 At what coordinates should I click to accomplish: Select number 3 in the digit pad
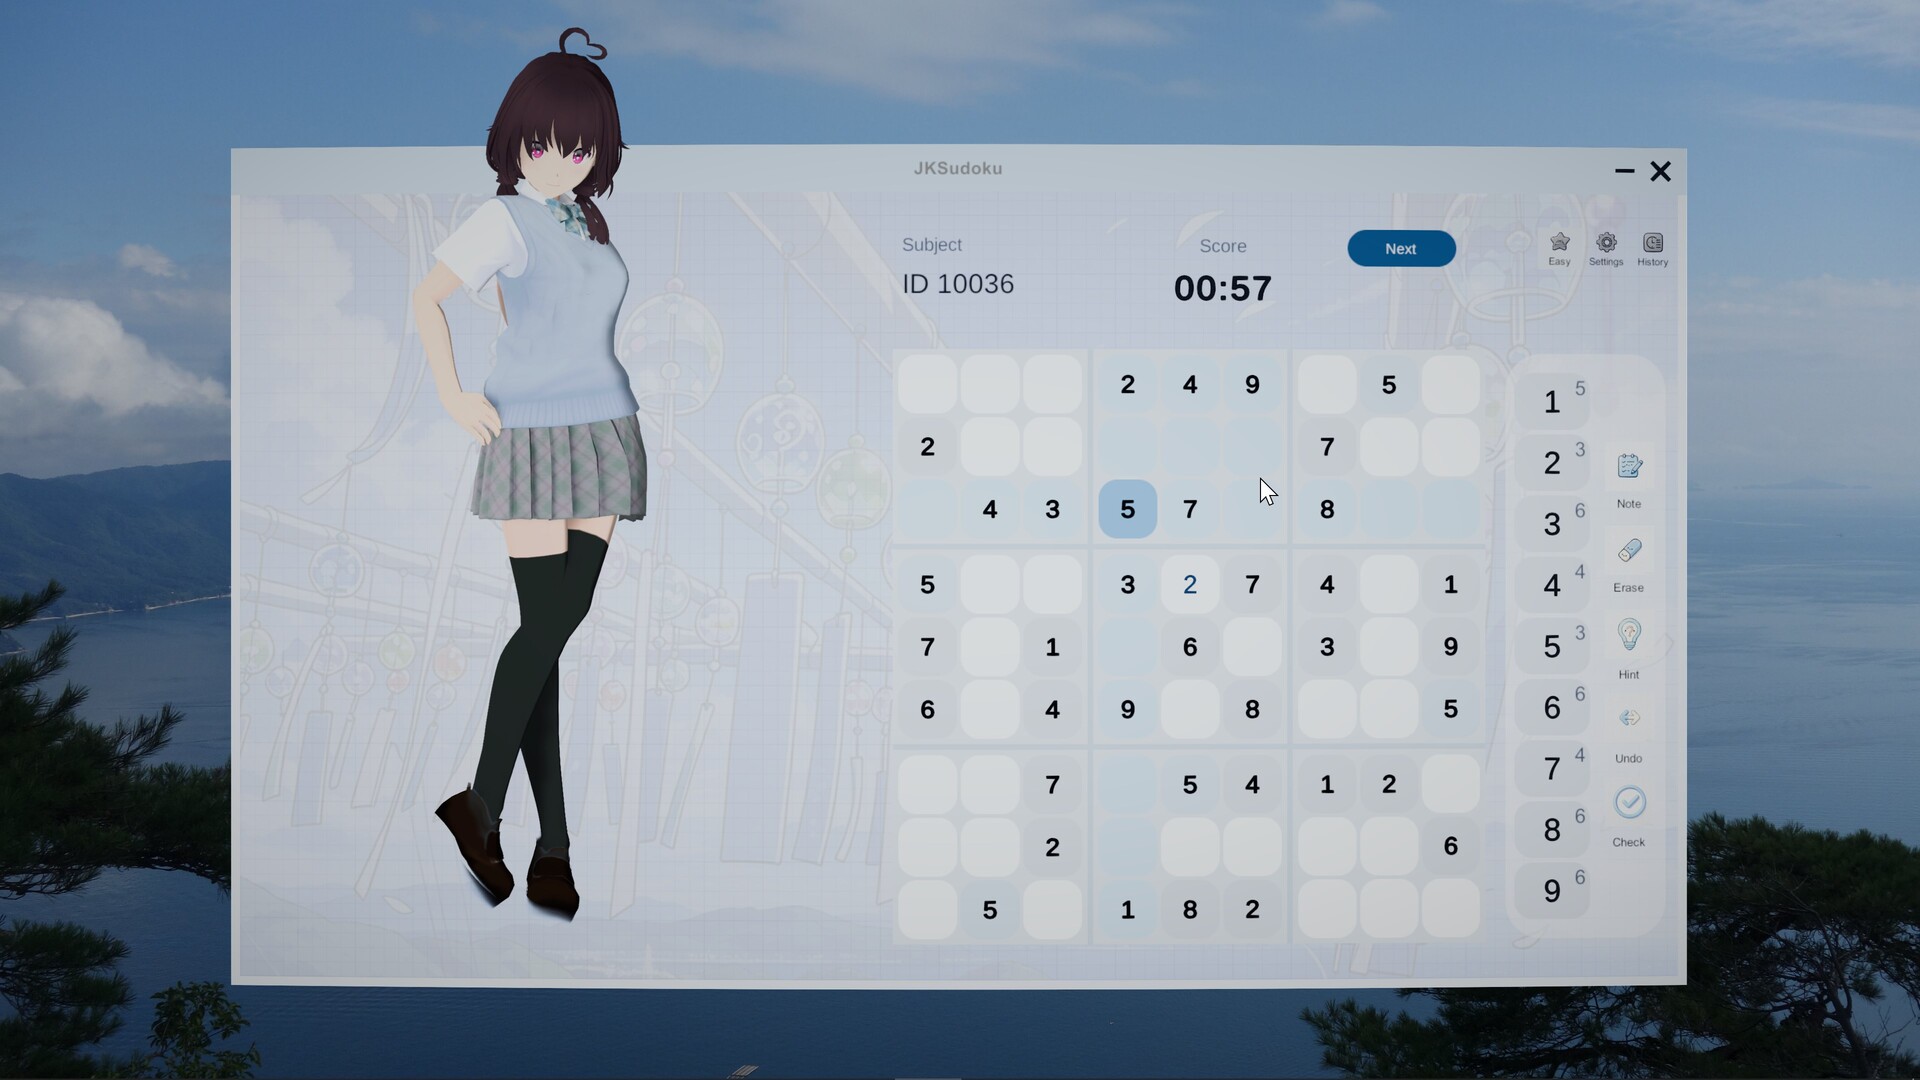pyautogui.click(x=1552, y=523)
